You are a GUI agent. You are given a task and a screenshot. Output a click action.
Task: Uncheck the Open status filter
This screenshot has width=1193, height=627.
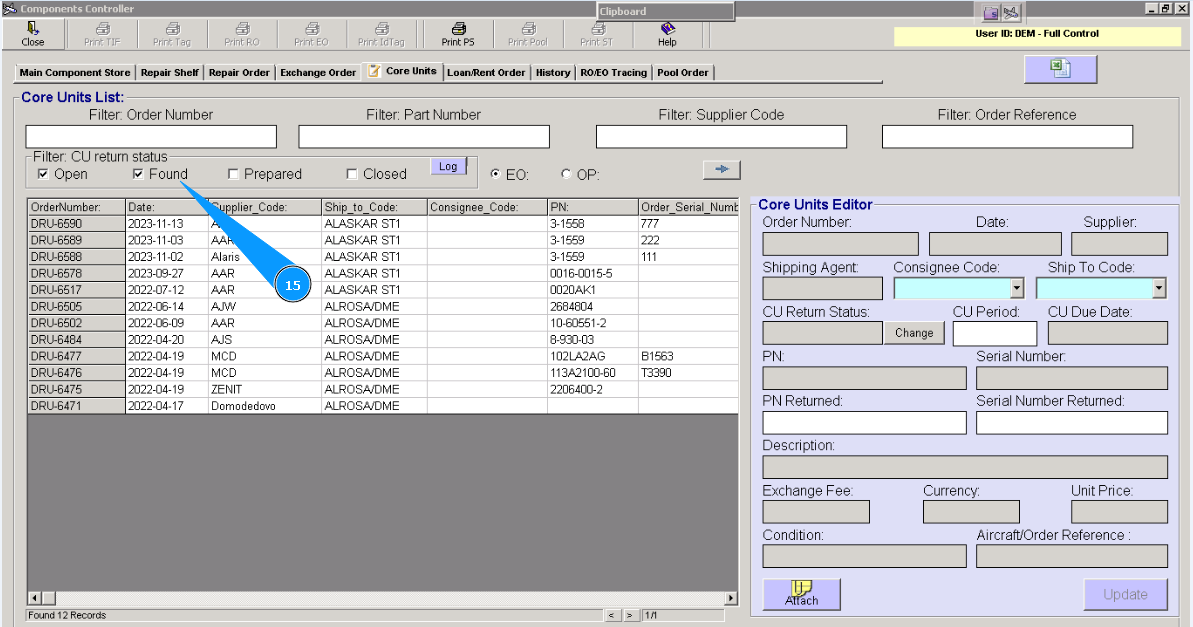[x=43, y=175]
